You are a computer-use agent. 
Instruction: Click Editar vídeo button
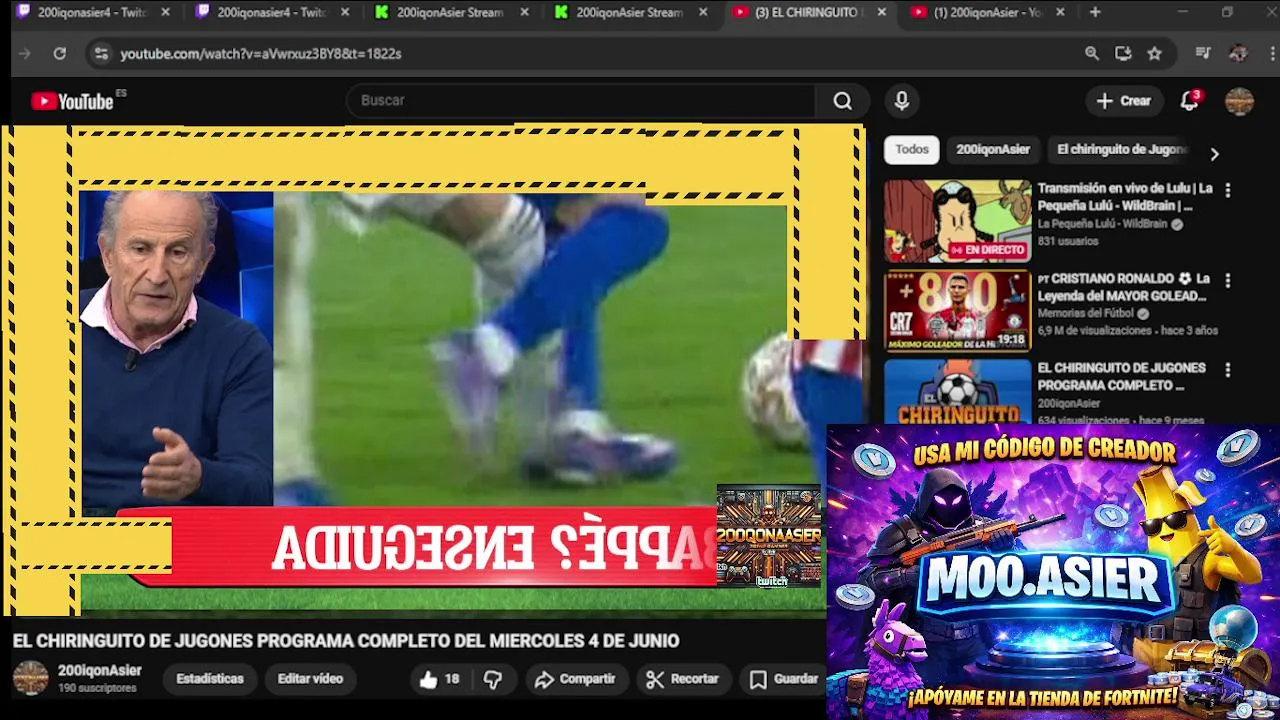point(310,679)
